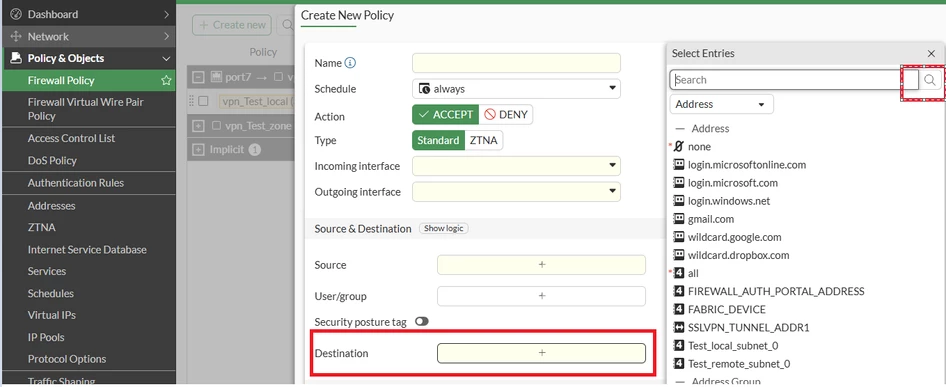Click login.microsoftonline.com FQDN icon
Viewport: 946px width, 387px height.
[679, 165]
